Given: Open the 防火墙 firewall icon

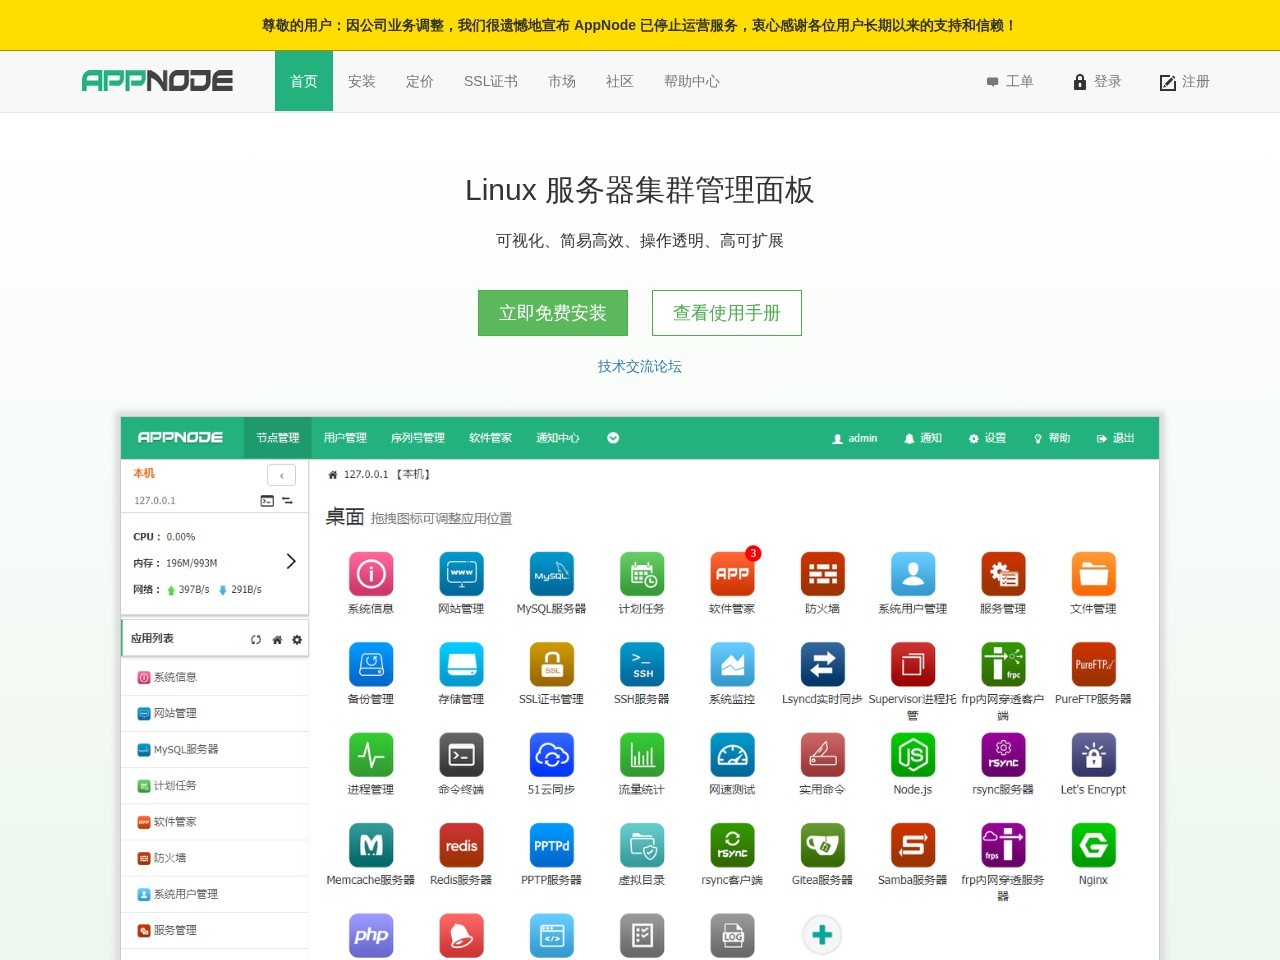Looking at the screenshot, I should click(x=821, y=575).
